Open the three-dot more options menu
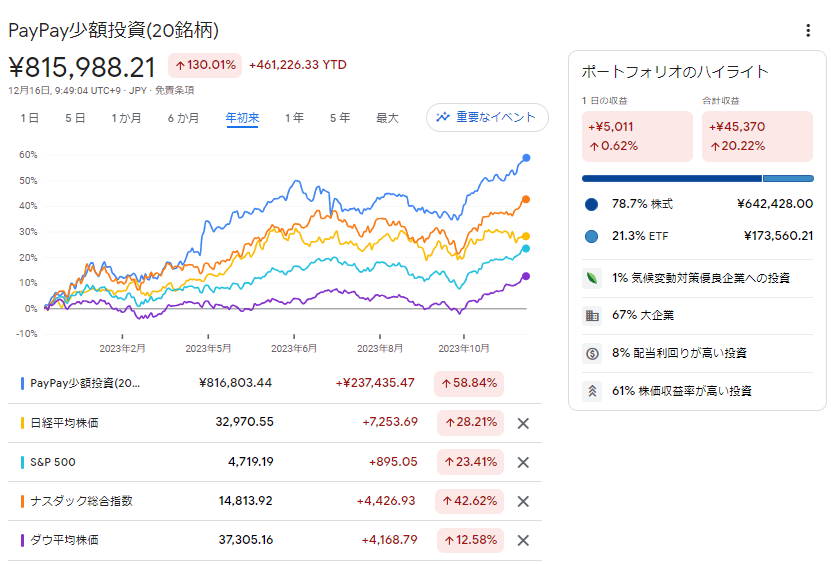The image size is (831, 564). point(808,31)
